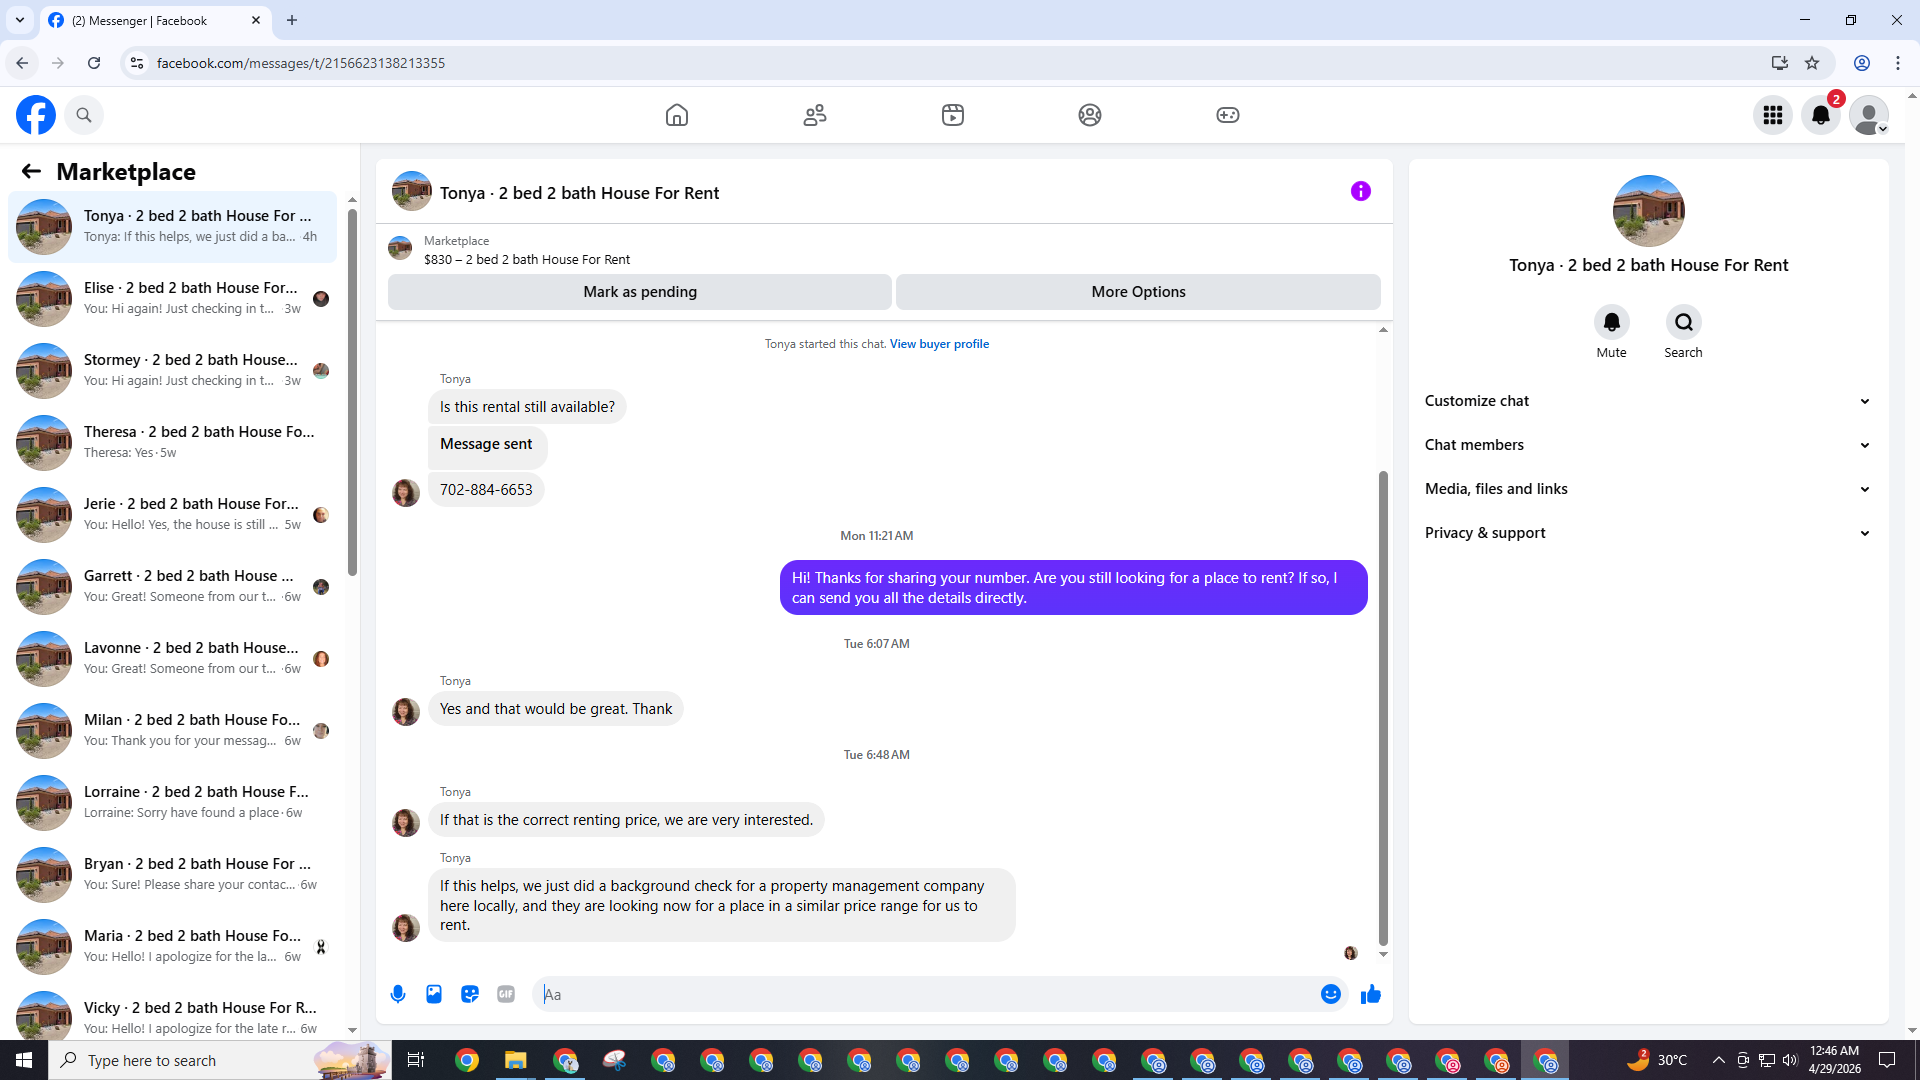Click the Mark as pending button

pyautogui.click(x=640, y=292)
